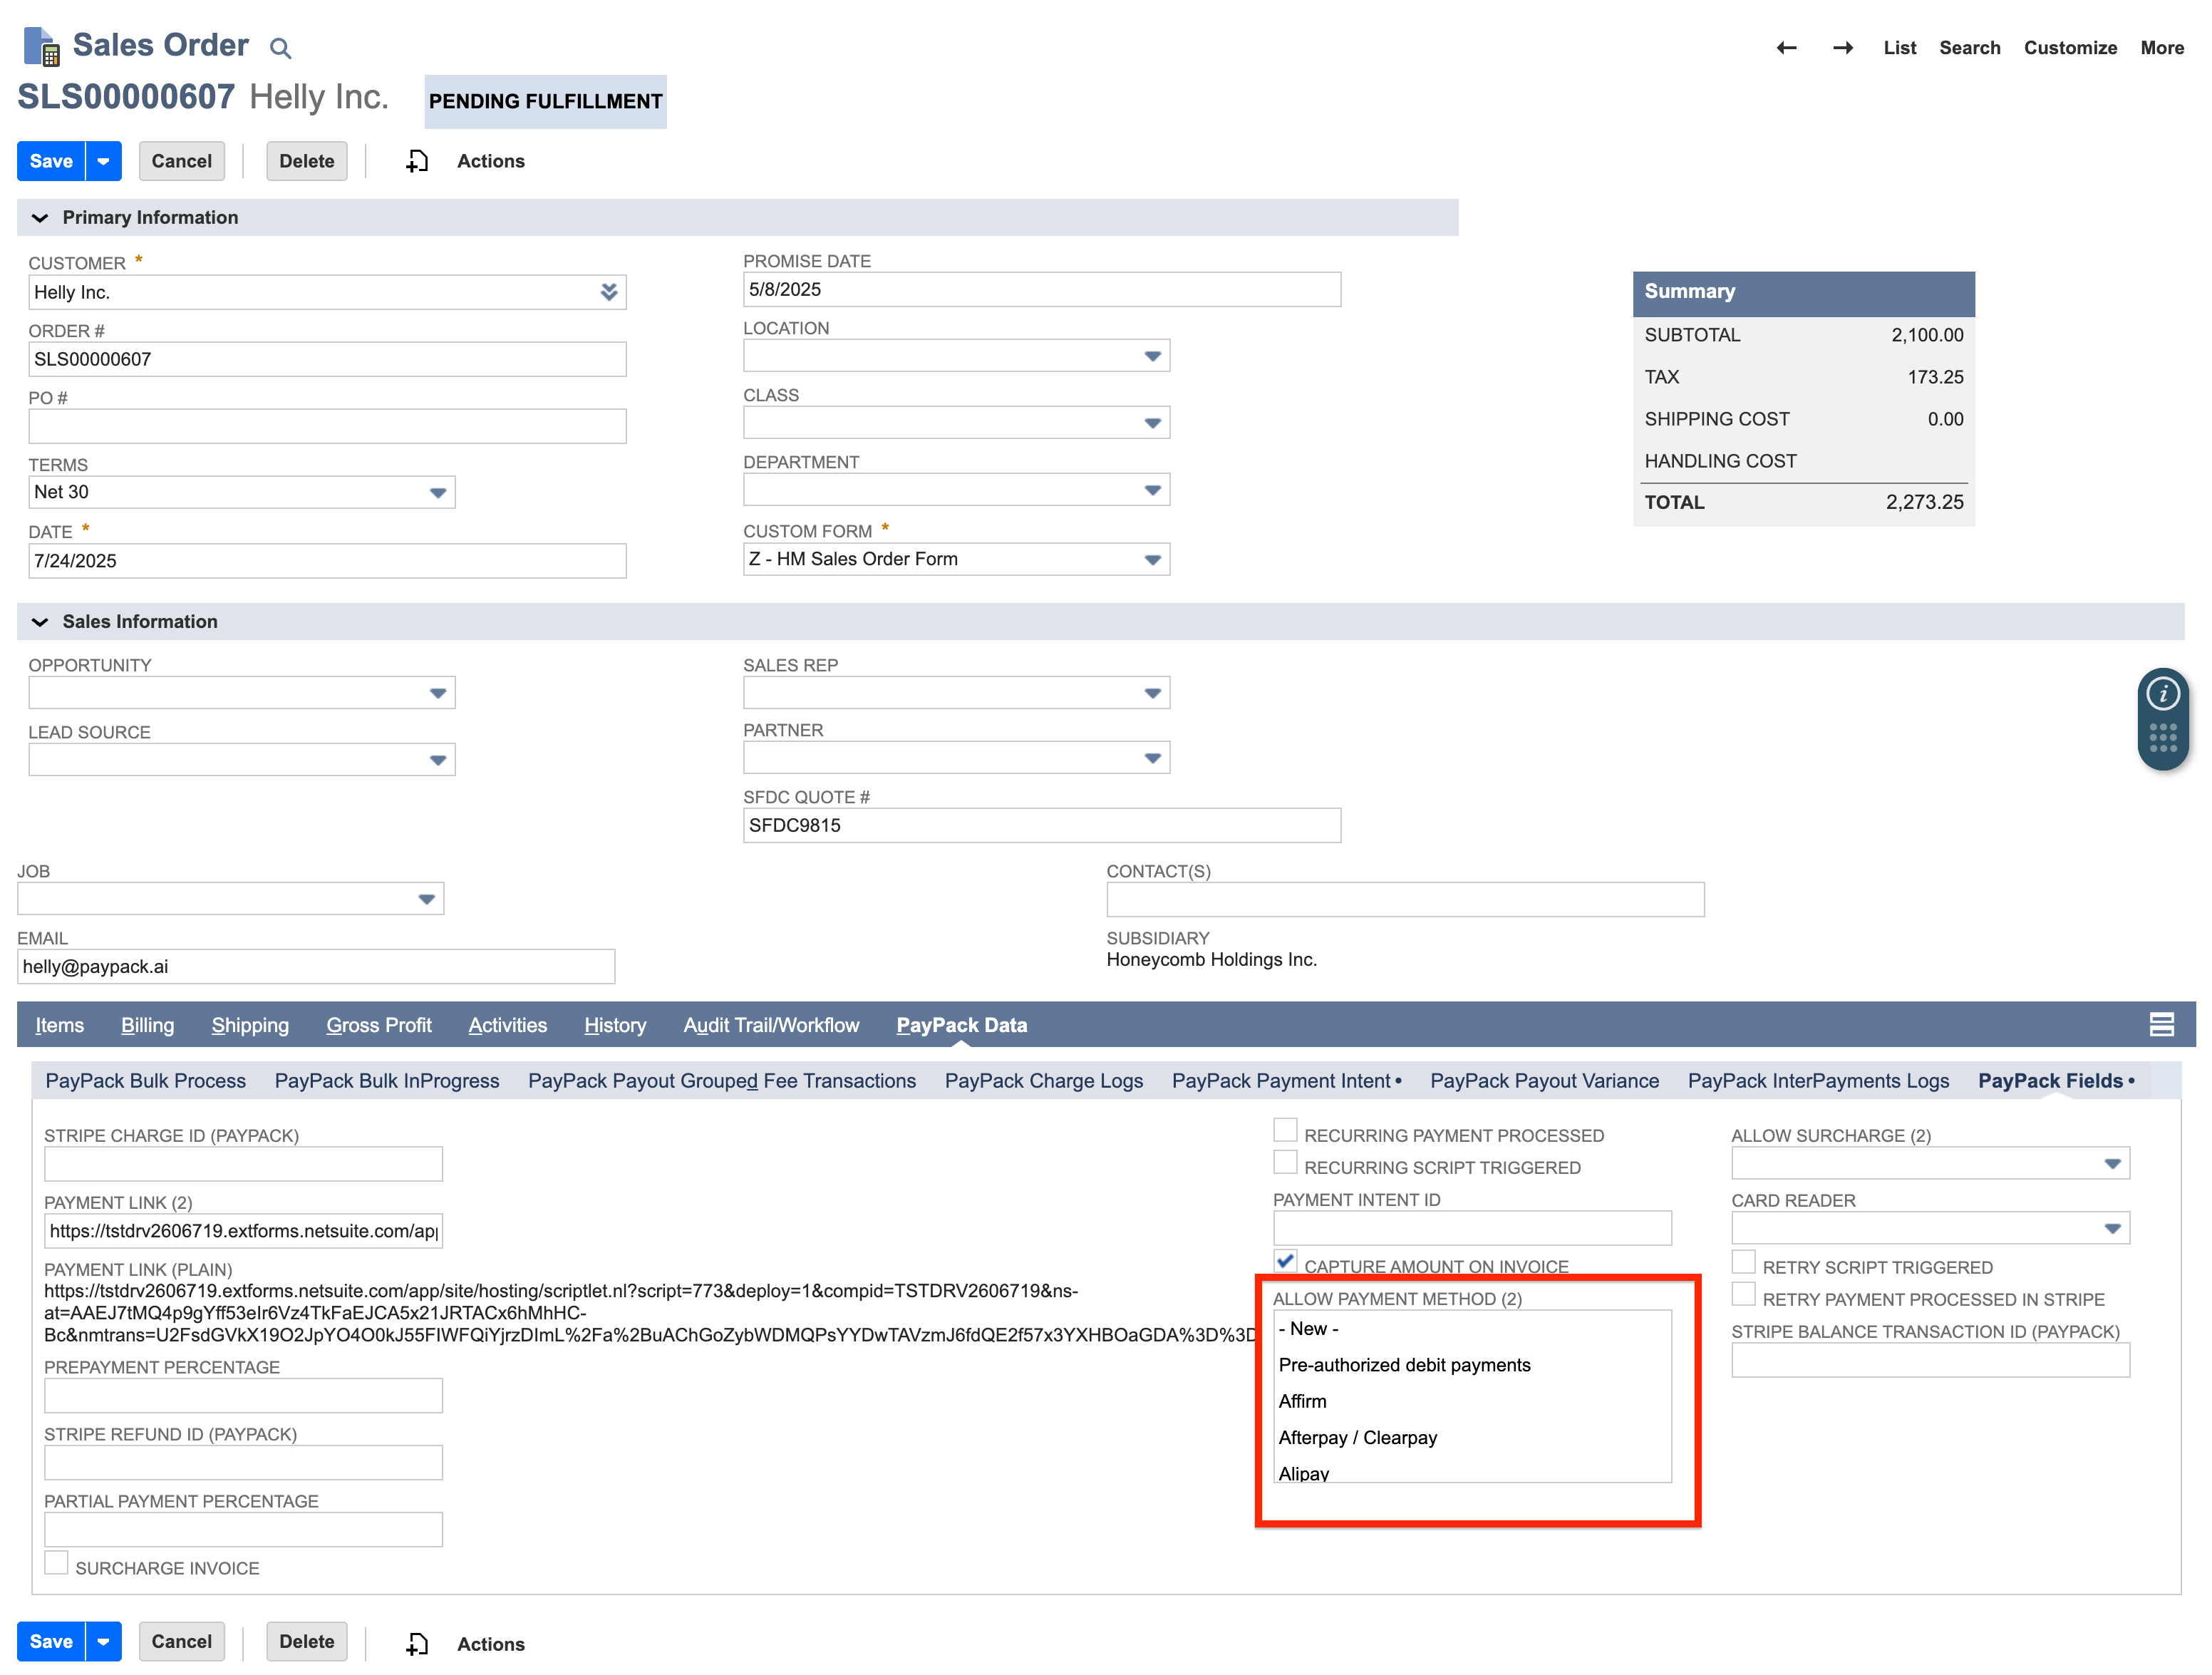
Task: Open the Billing tab
Action: point(147,1025)
